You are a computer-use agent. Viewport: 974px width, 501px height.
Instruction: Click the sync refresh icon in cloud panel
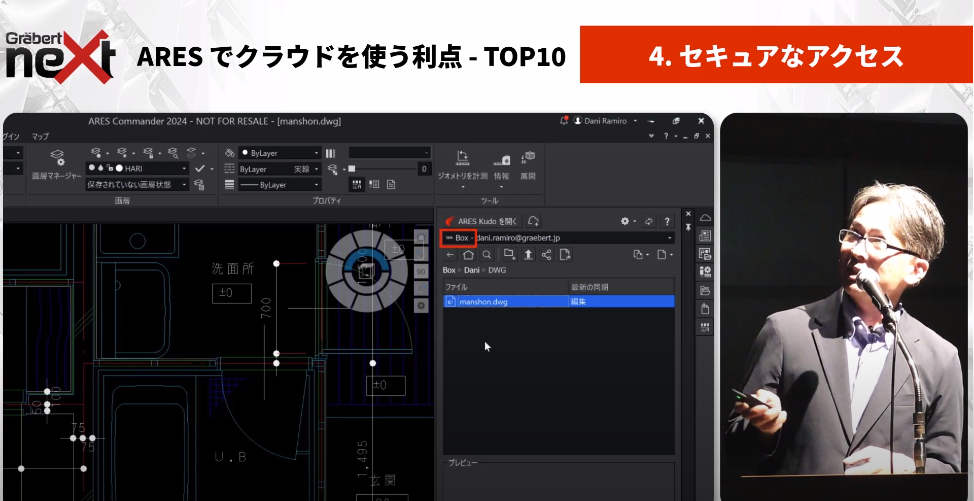649,221
